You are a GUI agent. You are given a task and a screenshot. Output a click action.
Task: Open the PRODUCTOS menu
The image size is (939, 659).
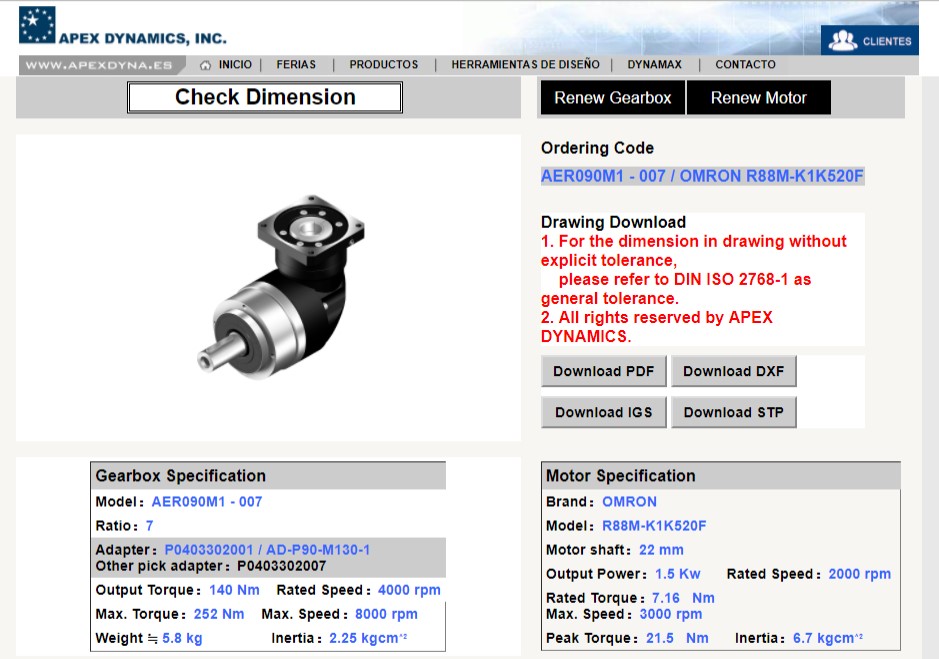(384, 64)
